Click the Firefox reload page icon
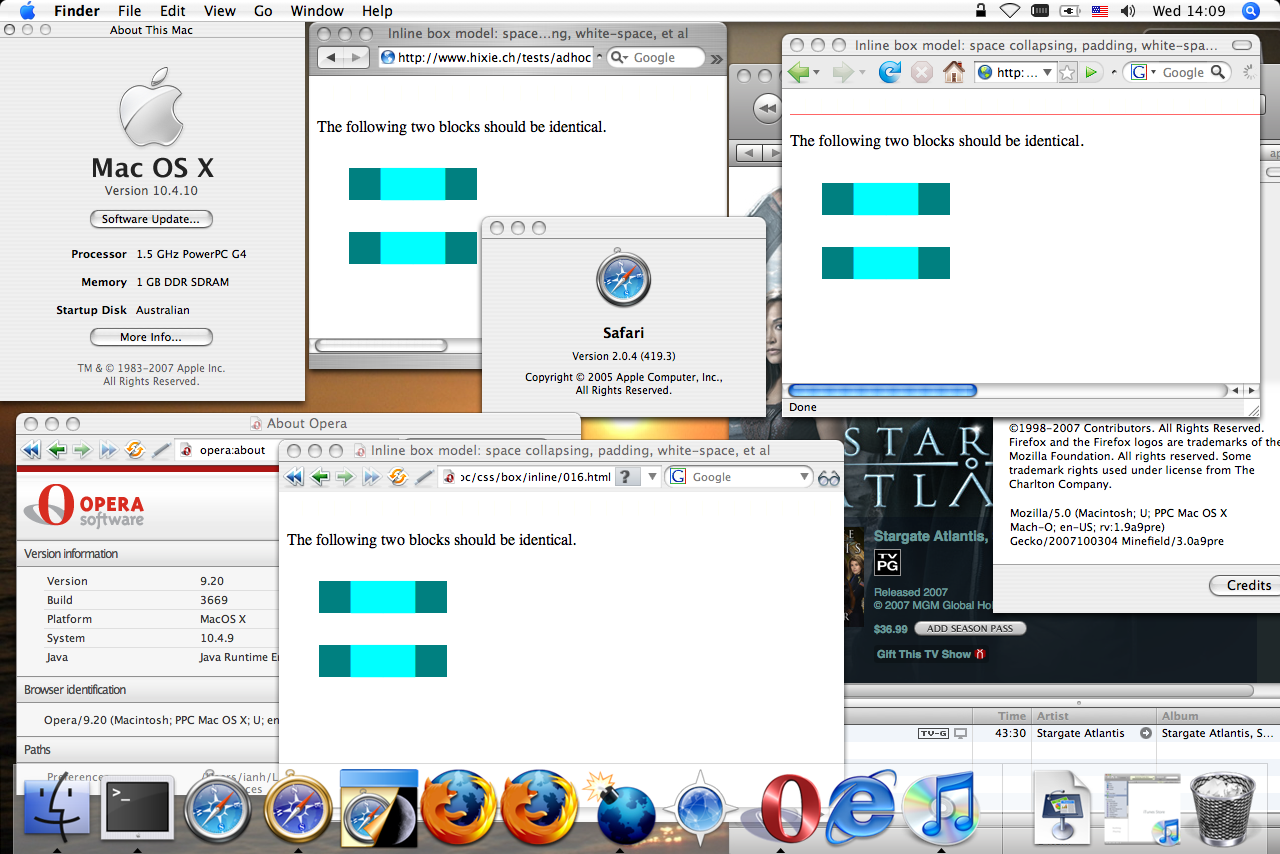 [x=889, y=72]
